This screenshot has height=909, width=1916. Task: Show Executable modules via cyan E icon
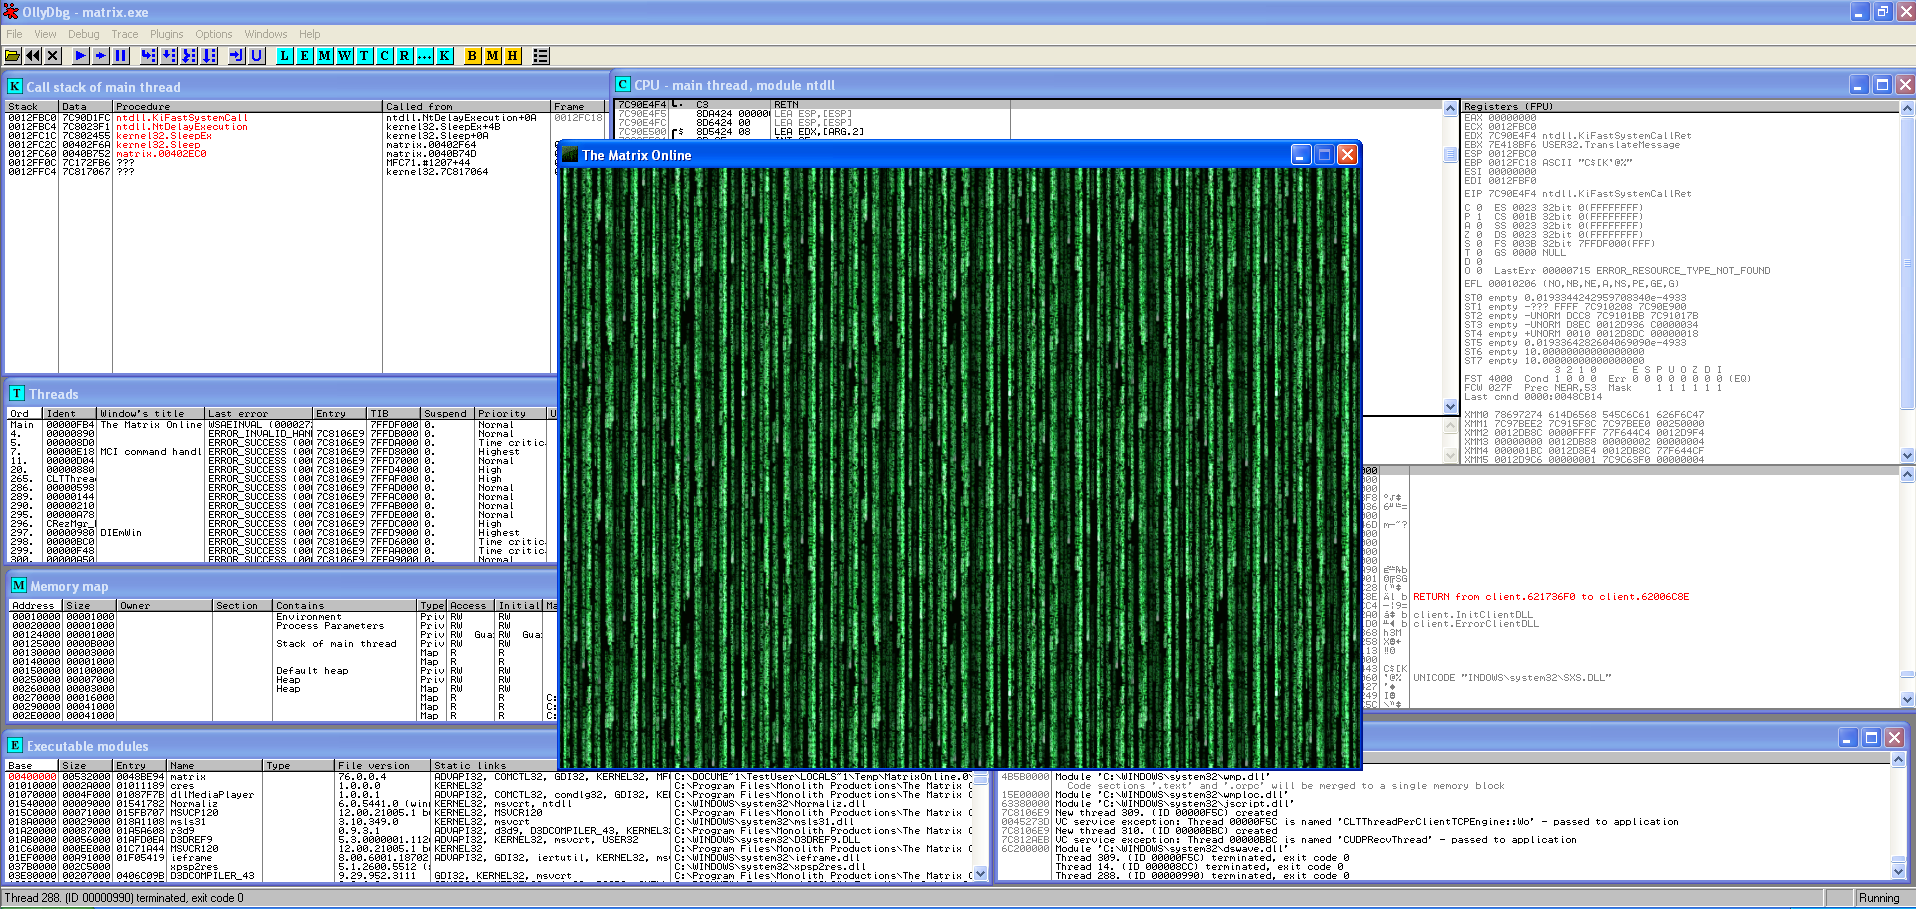[x=305, y=56]
